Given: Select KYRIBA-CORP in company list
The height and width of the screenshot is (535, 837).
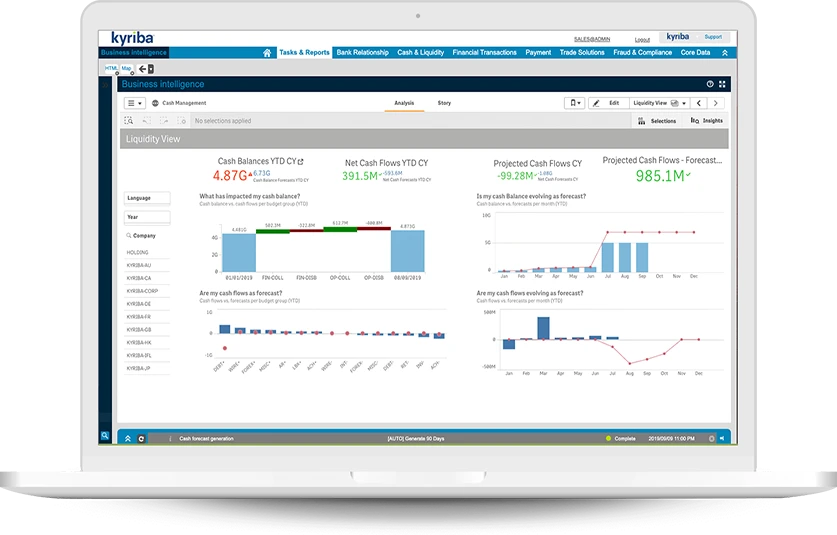Looking at the screenshot, I should [147, 291].
